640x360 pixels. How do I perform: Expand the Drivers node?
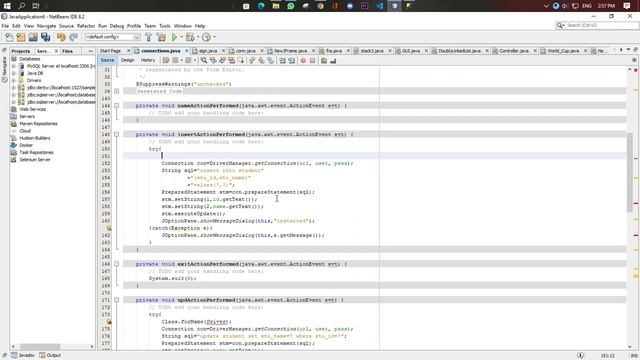13,80
